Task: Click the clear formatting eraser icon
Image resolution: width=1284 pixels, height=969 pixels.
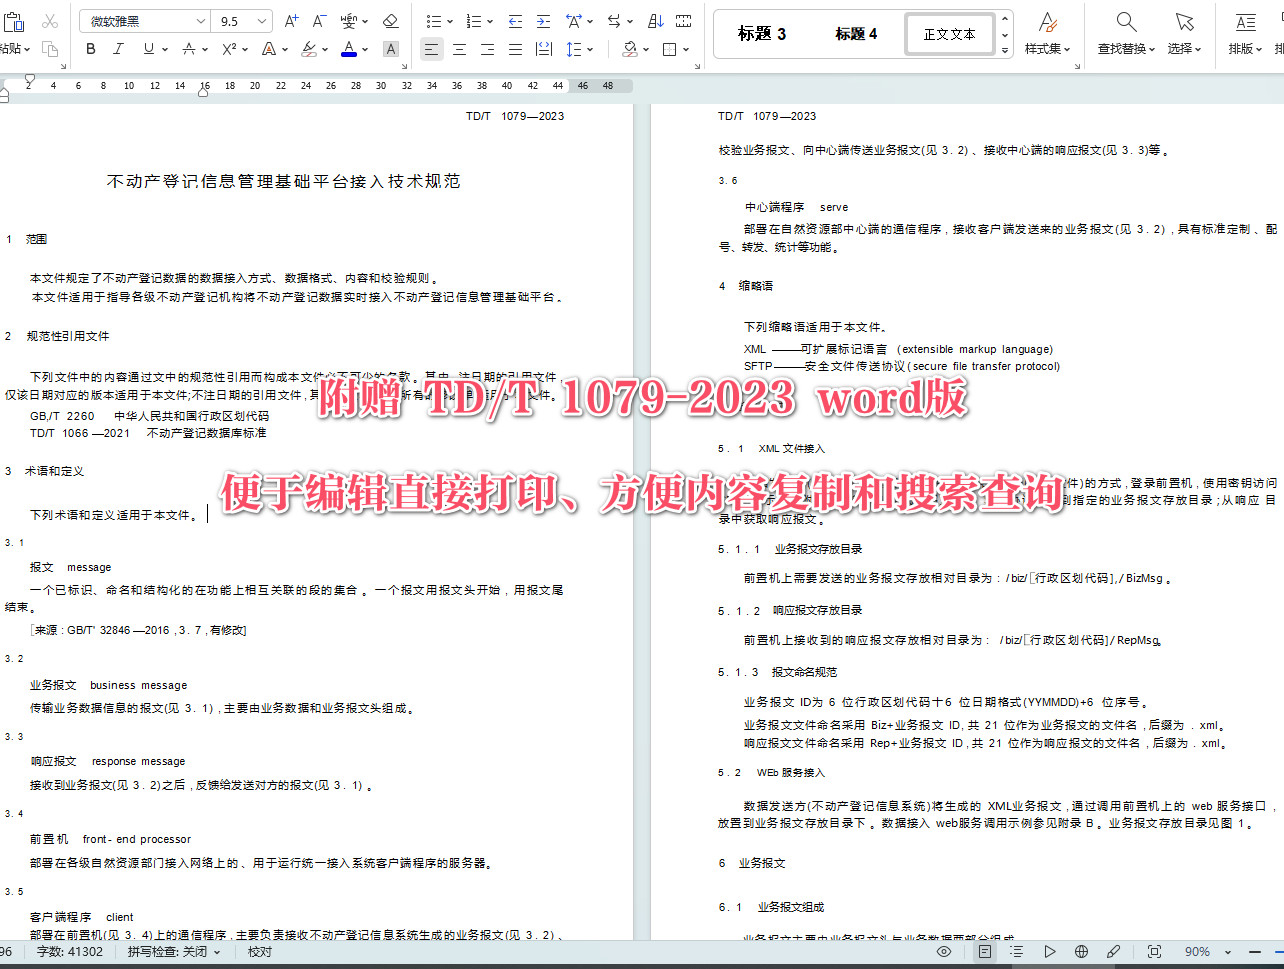Action: pos(390,21)
